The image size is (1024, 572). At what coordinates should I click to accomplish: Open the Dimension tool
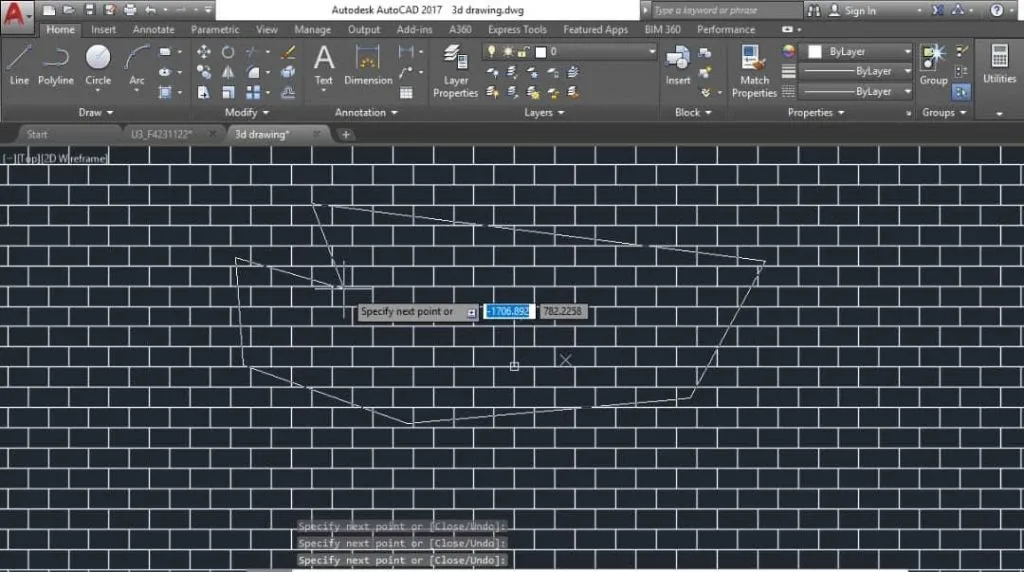point(368,65)
